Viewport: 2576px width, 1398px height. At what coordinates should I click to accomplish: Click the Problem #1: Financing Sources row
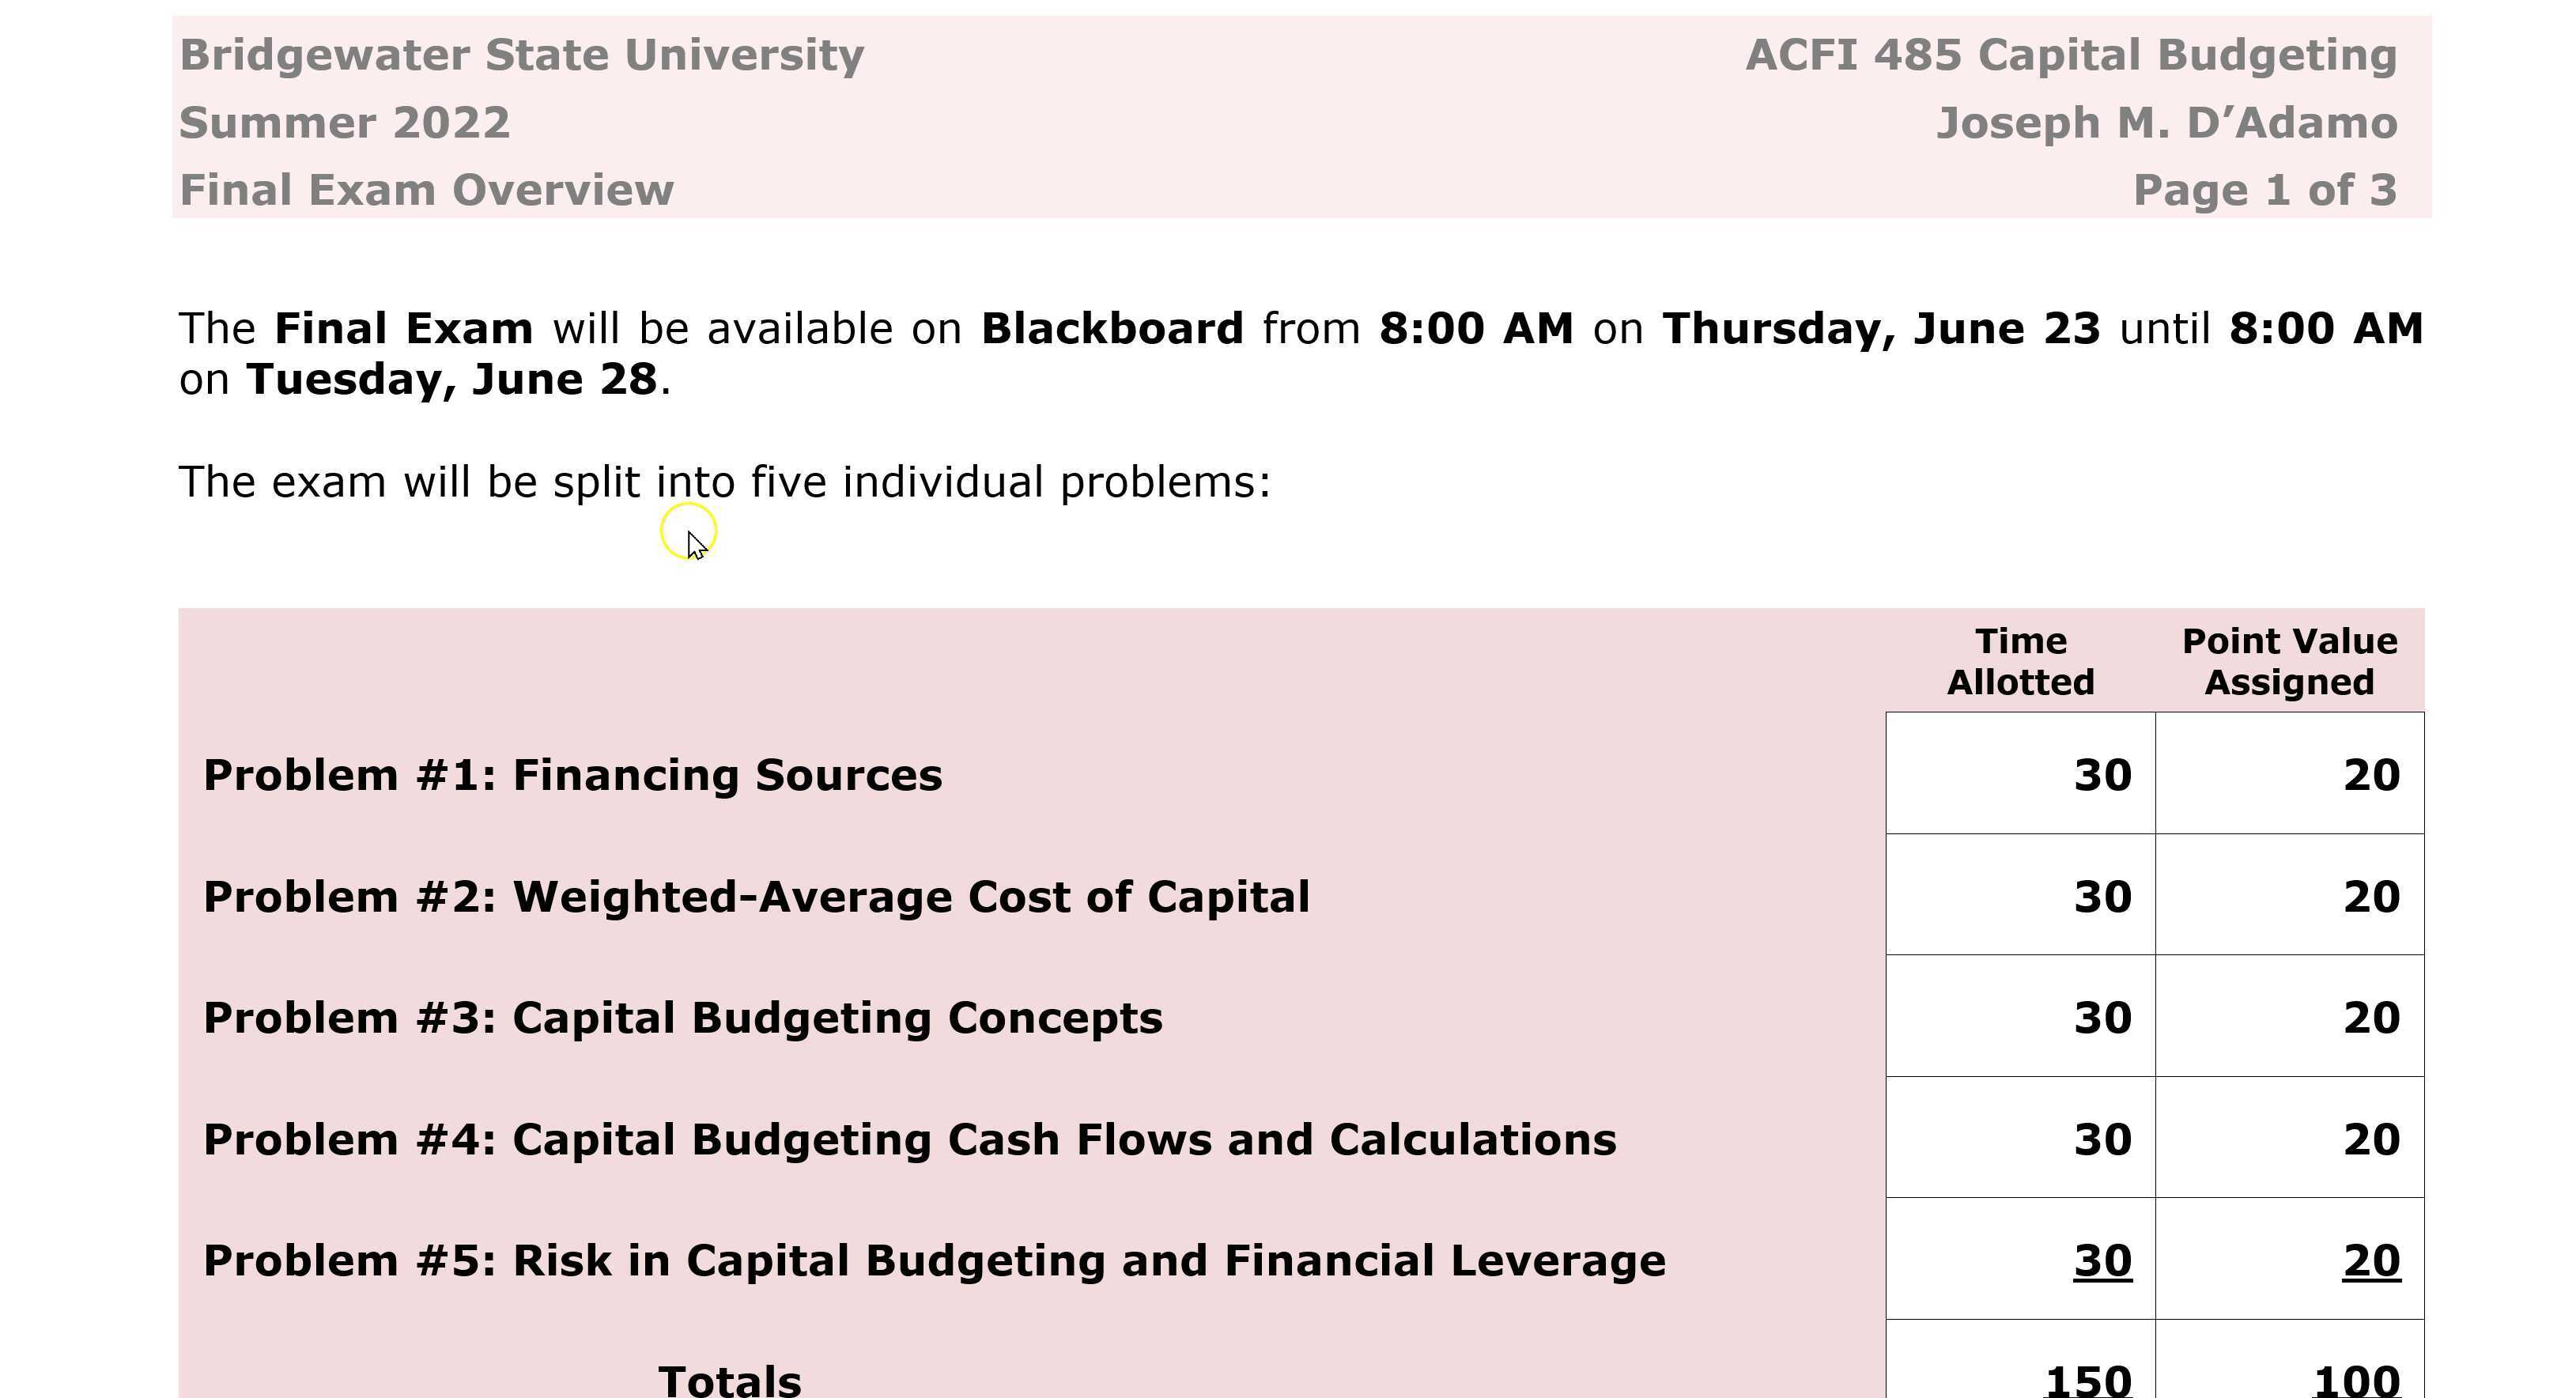pos(573,775)
